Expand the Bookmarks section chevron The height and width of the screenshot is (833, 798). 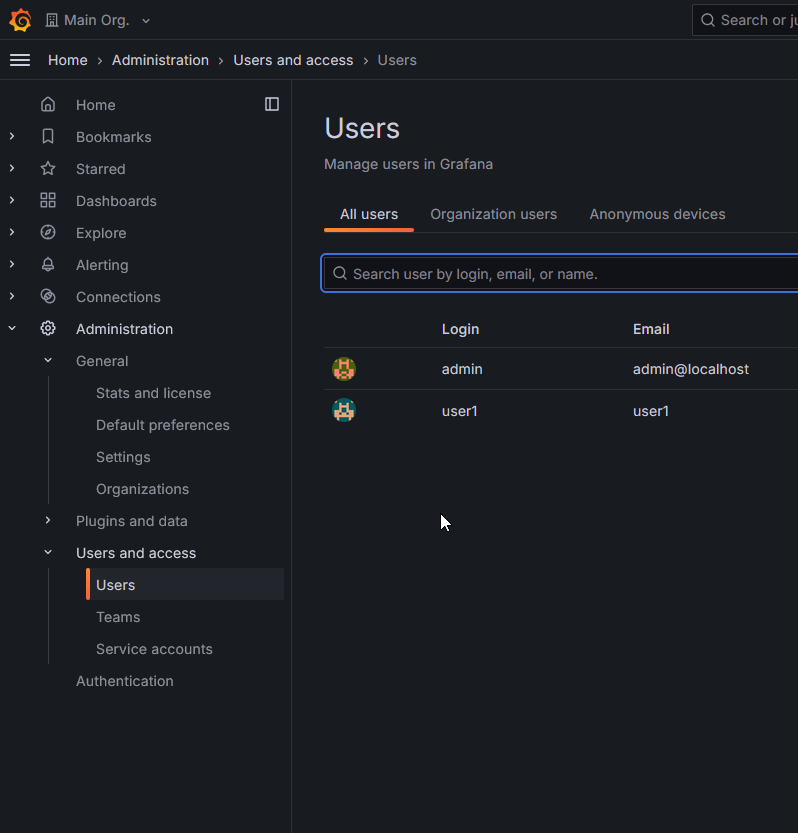click(x=12, y=137)
